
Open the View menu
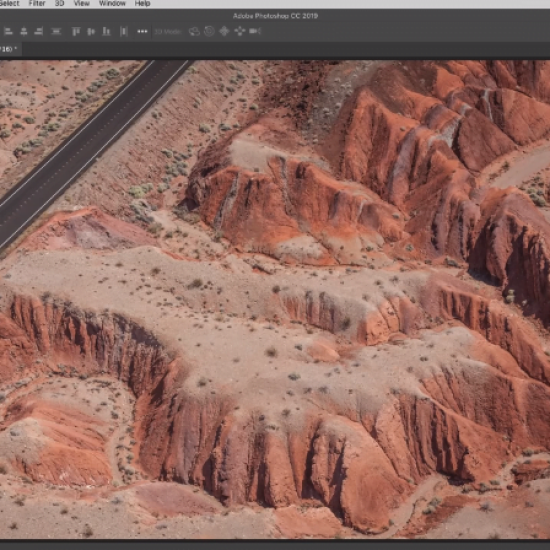[82, 4]
